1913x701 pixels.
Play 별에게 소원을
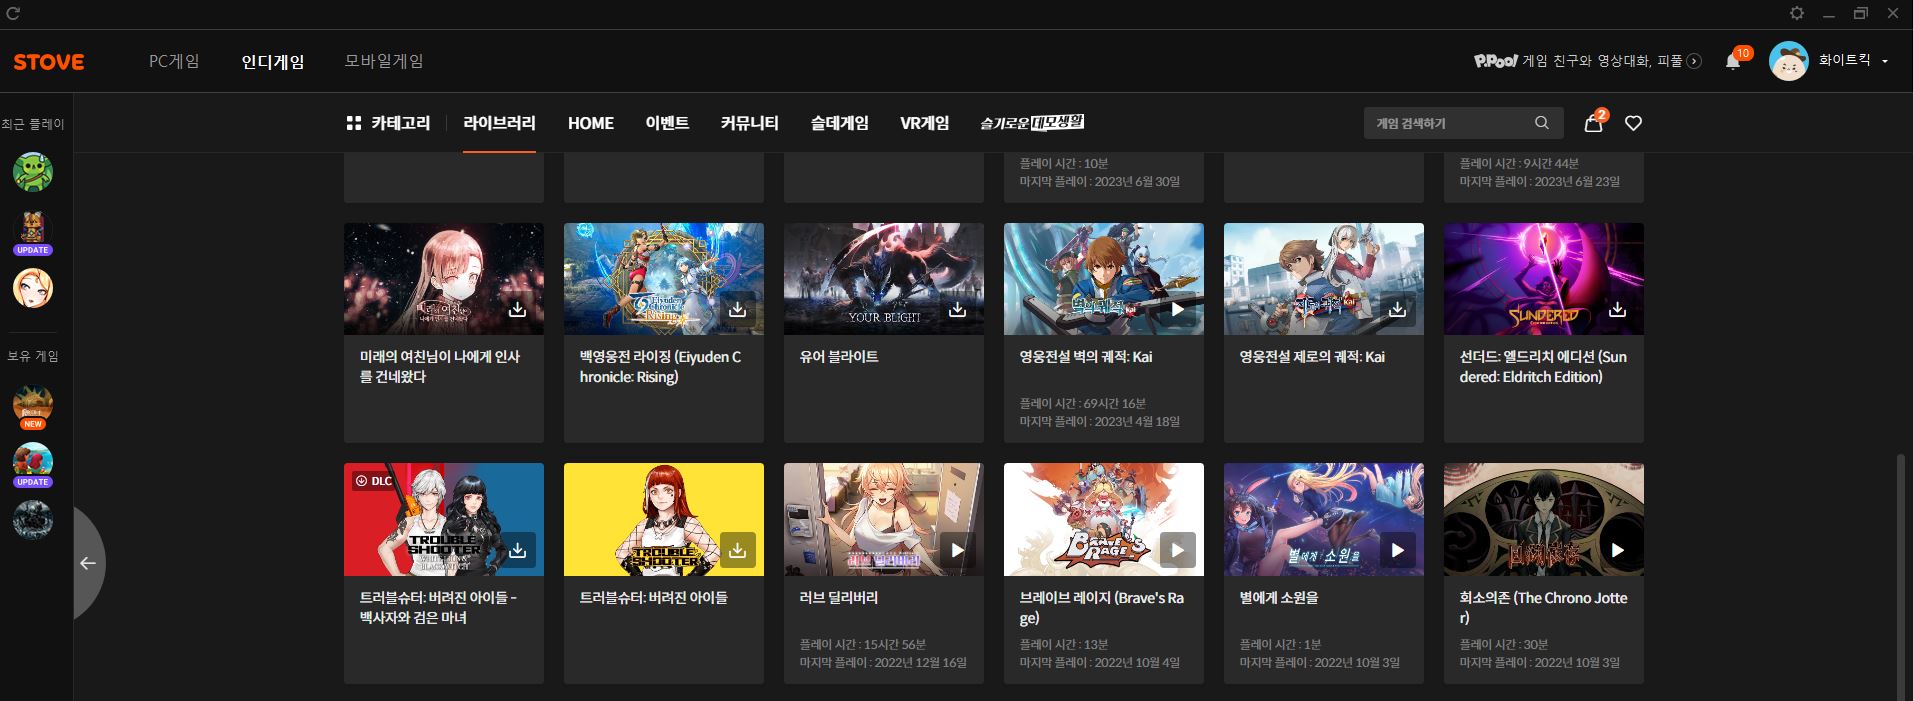coord(1397,550)
